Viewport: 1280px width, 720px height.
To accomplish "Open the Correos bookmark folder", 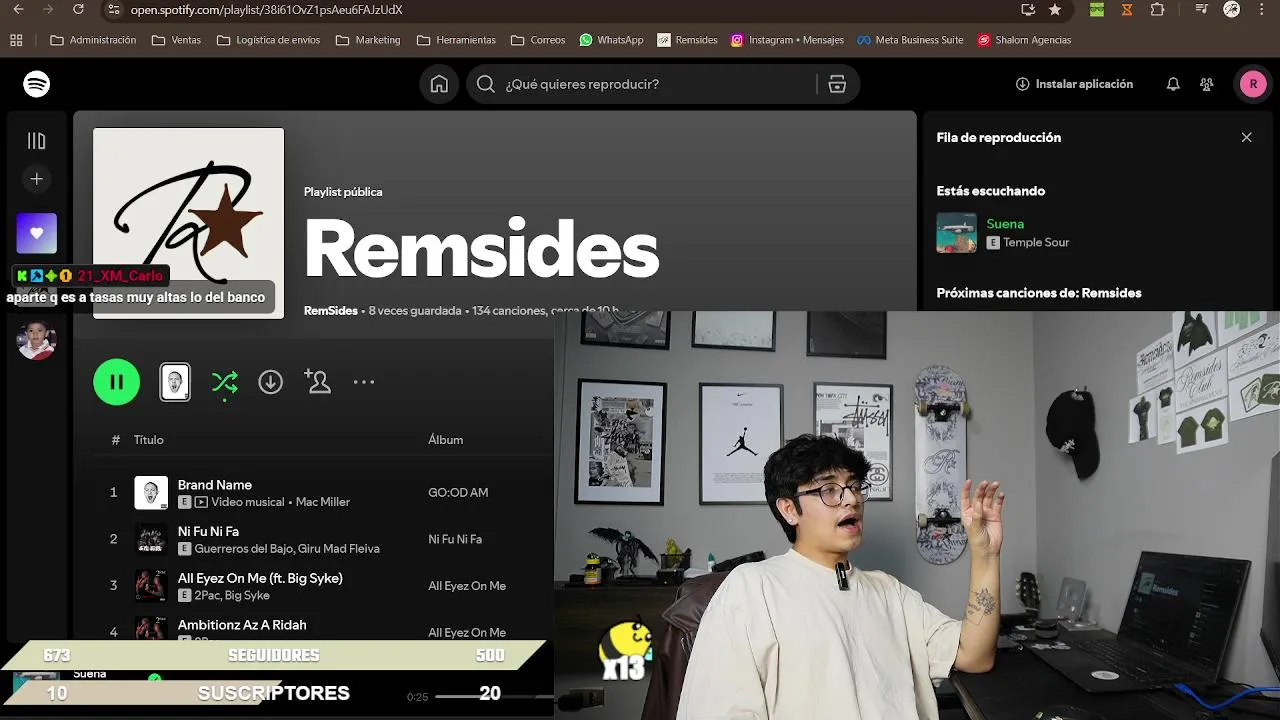I will pyautogui.click(x=538, y=40).
